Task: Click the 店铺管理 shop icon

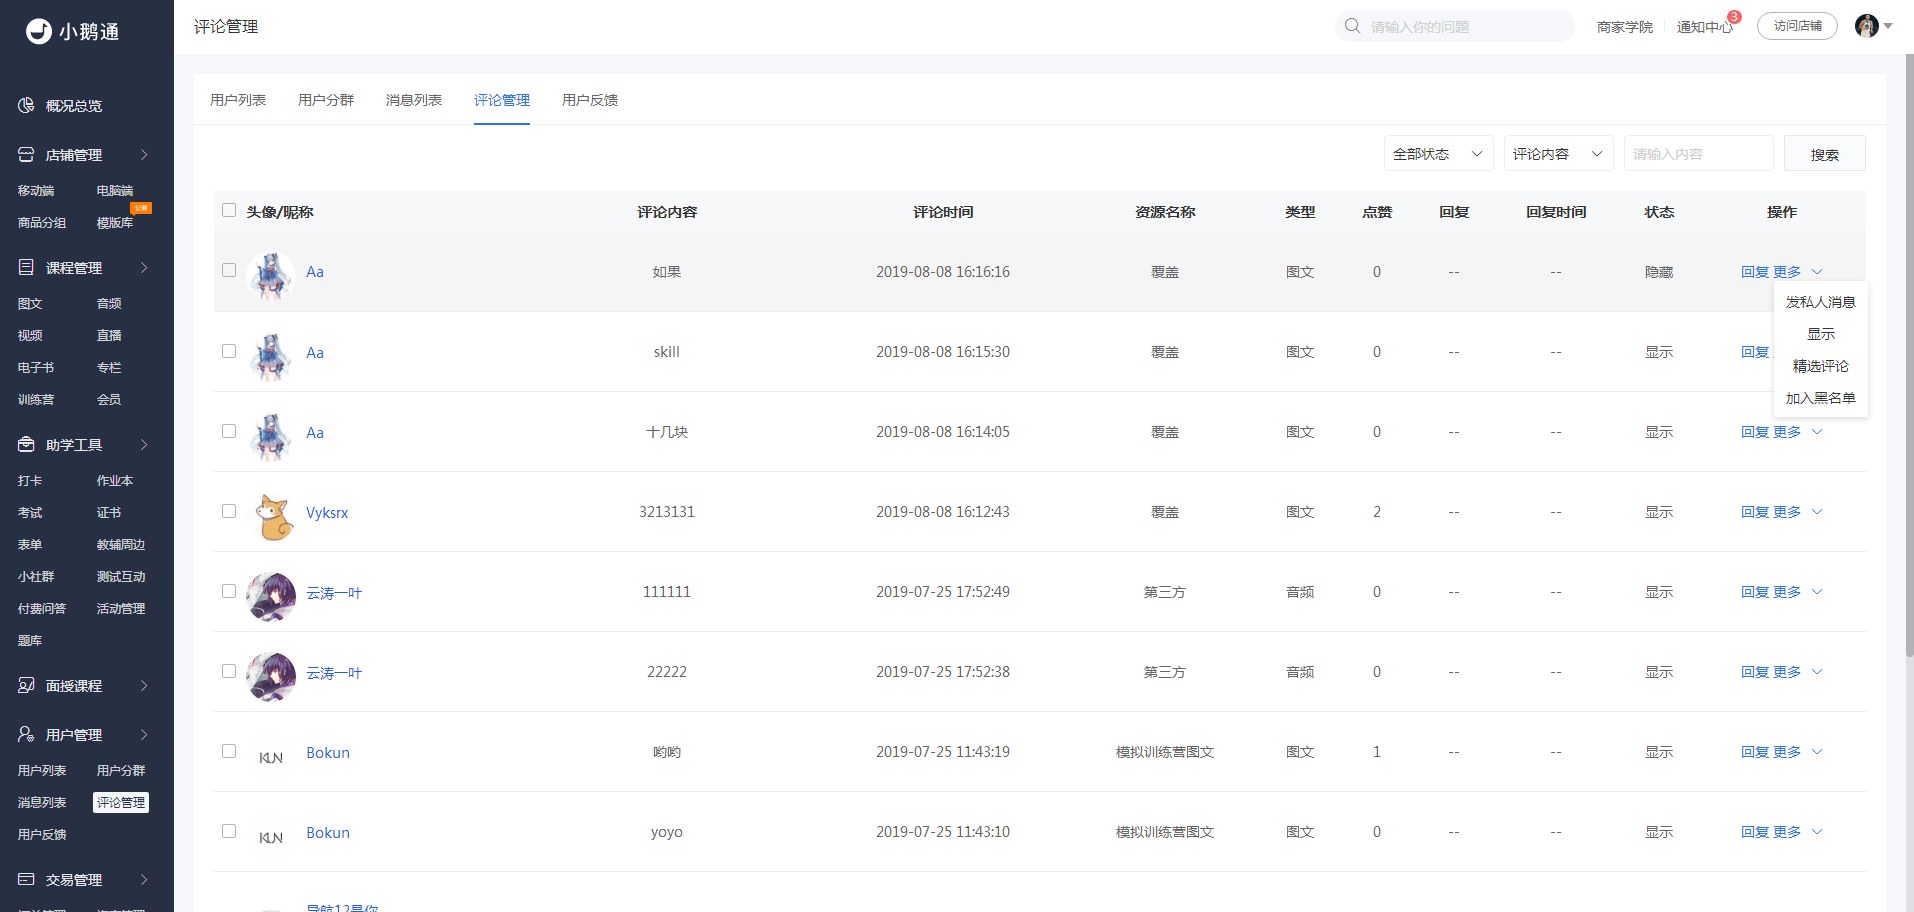Action: 26,155
